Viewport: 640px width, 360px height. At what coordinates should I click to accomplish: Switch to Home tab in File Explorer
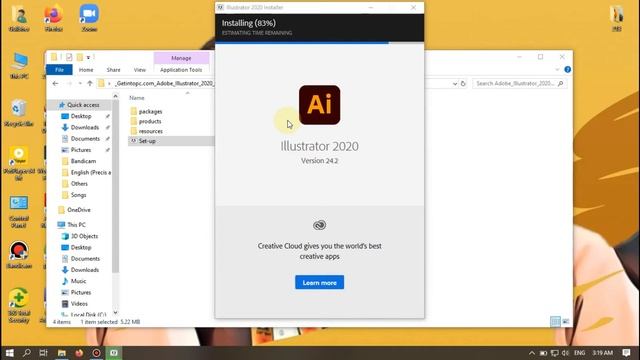click(x=86, y=70)
